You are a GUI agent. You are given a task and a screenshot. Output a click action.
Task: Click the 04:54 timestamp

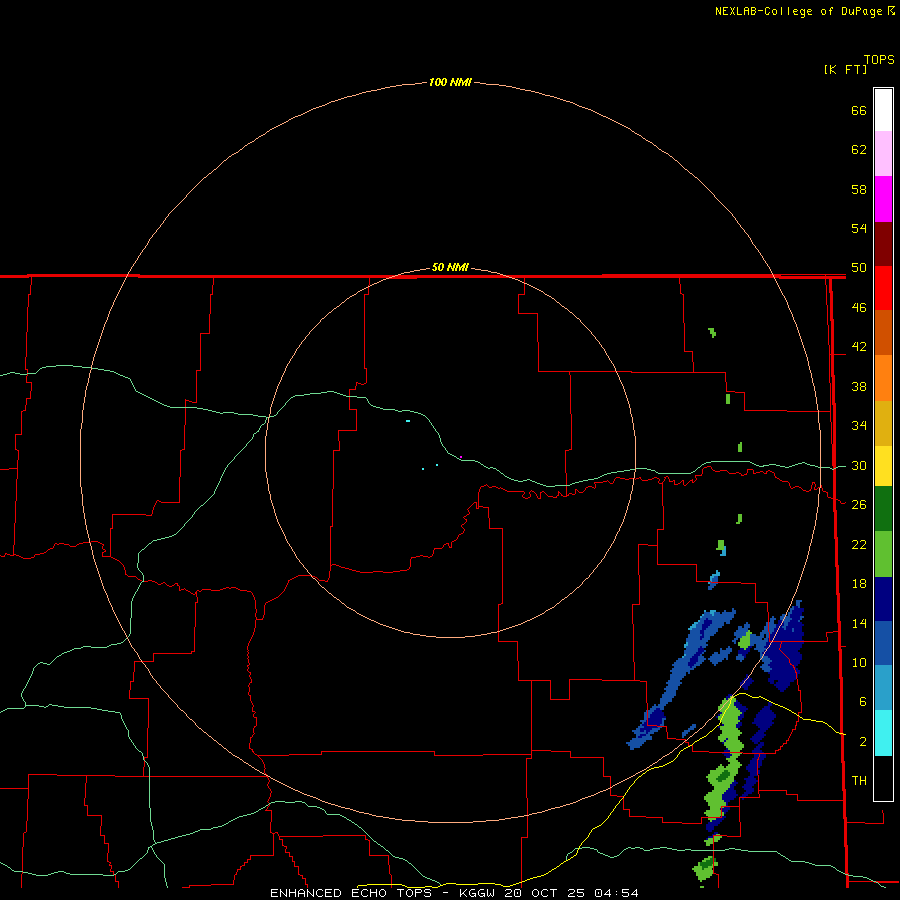tap(616, 893)
